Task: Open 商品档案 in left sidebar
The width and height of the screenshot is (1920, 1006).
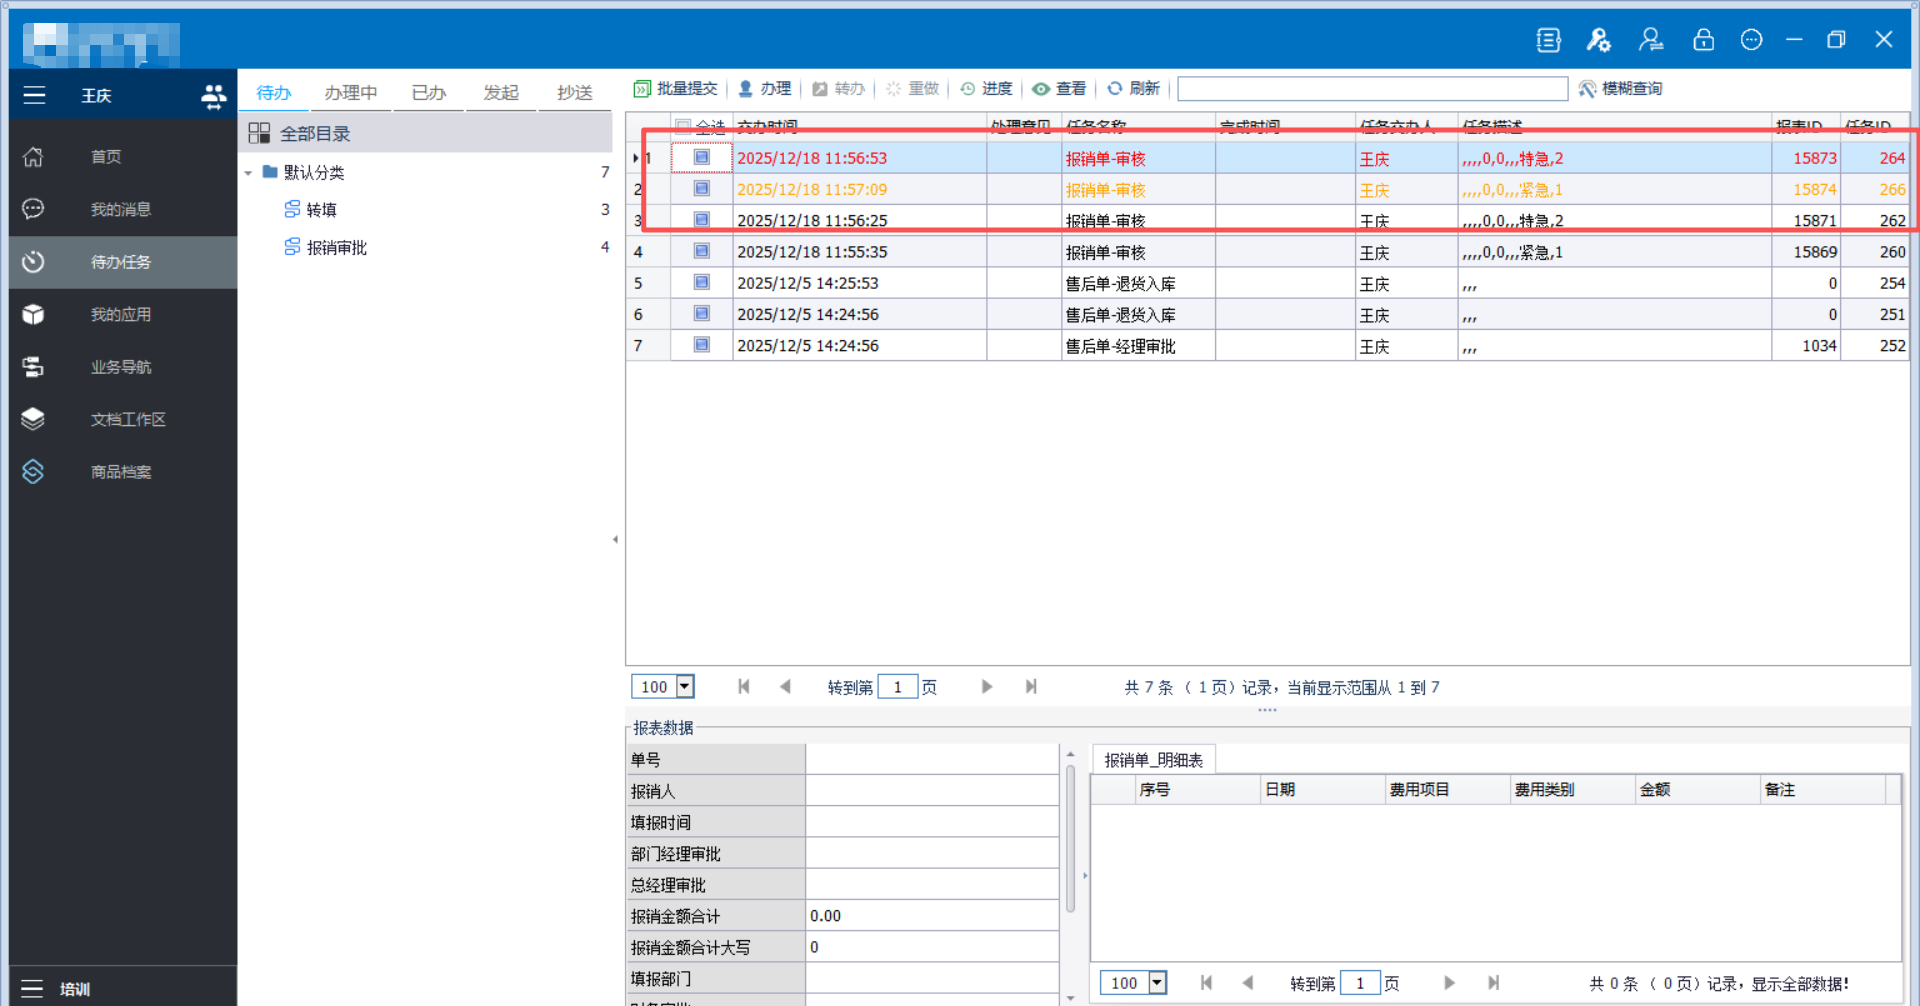Action: (x=120, y=472)
